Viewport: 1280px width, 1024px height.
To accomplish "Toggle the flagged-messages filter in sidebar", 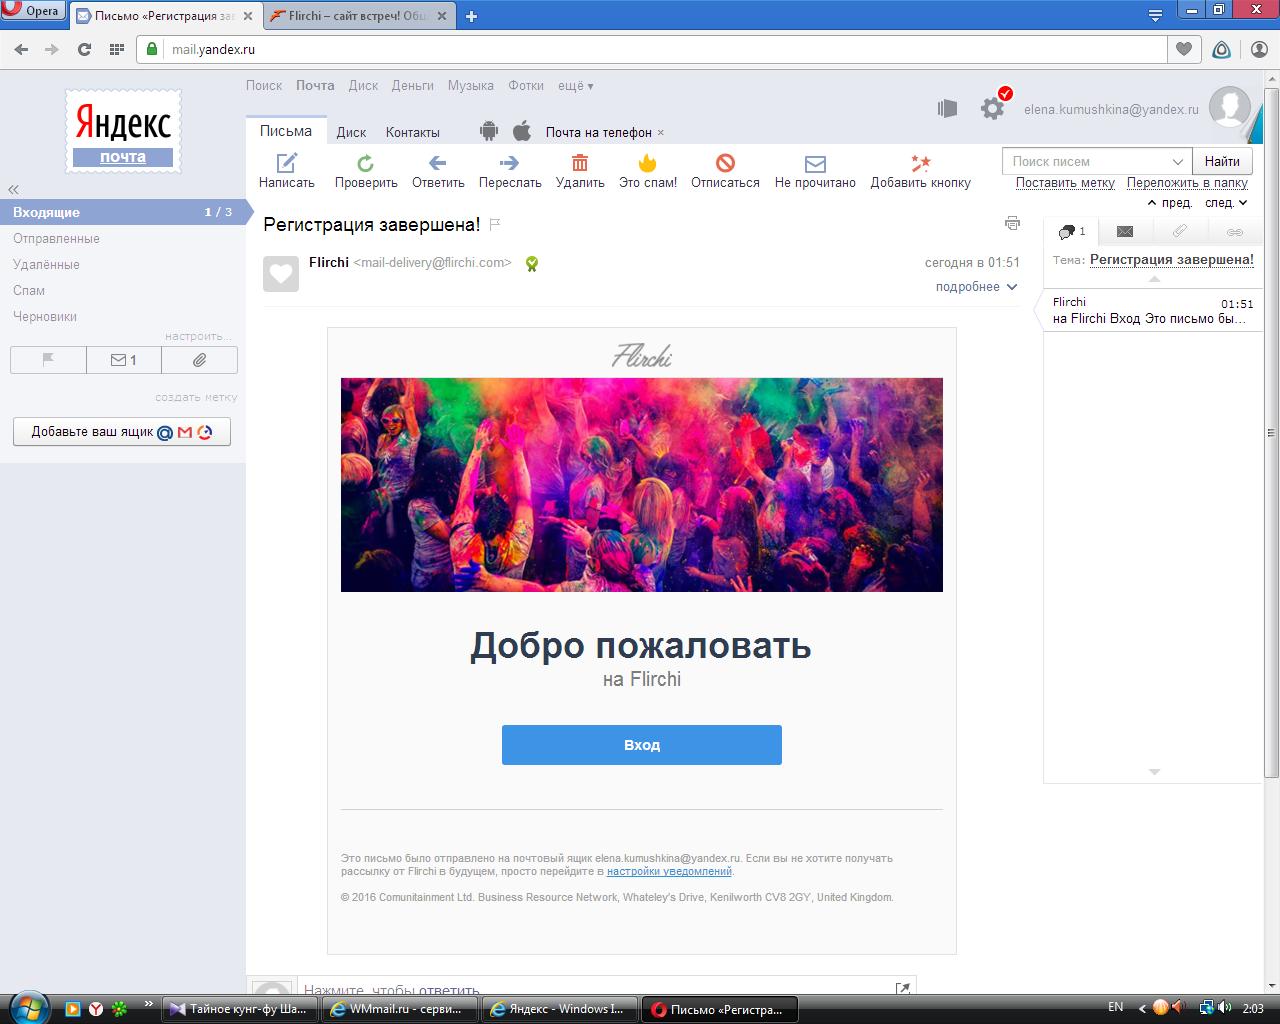I will 48,360.
